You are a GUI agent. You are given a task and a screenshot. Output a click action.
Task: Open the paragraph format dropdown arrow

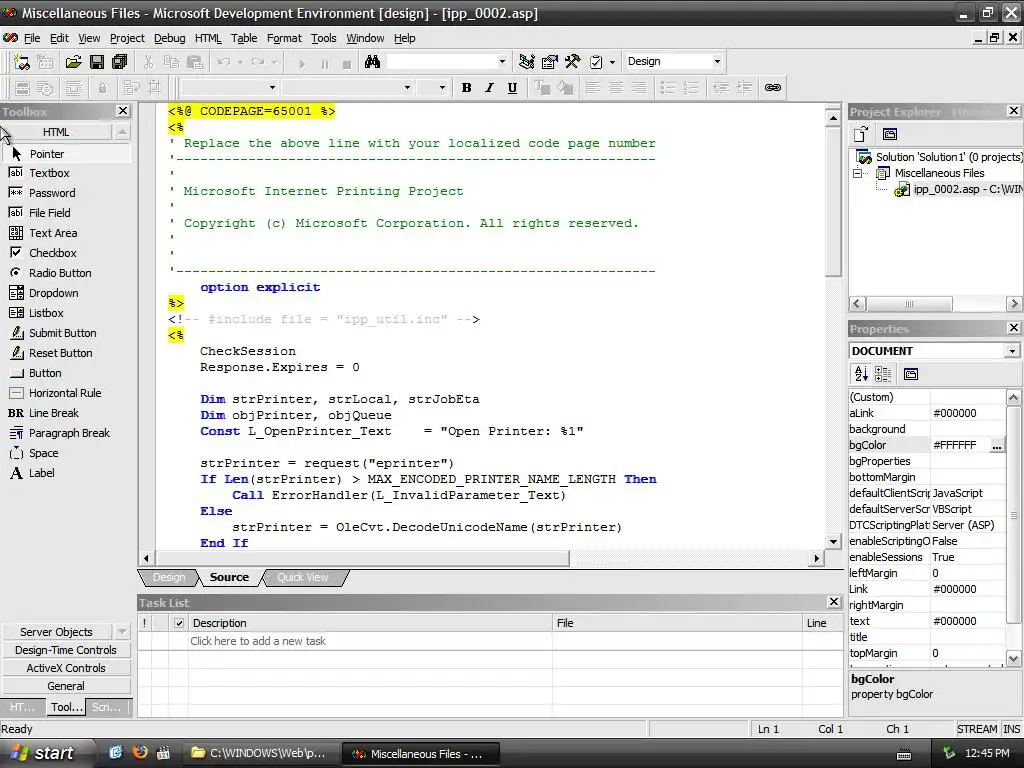pos(272,88)
